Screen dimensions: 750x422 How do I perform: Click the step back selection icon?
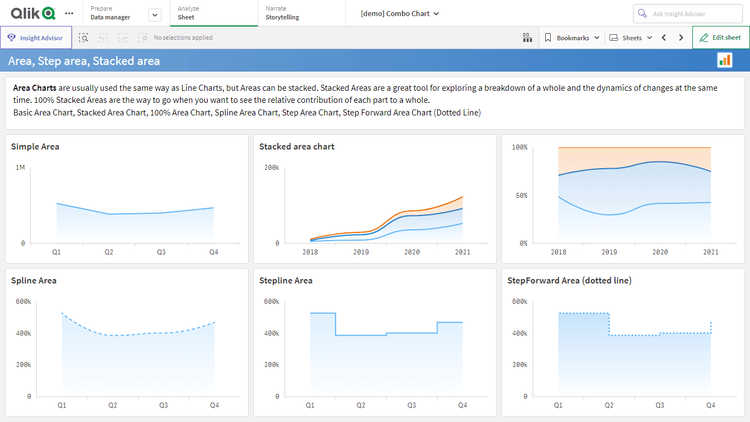(x=102, y=37)
